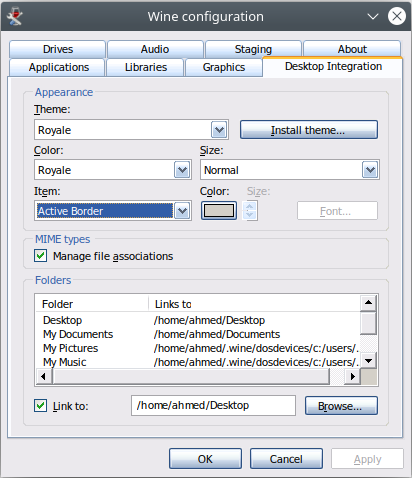Open the Staging tab
The image size is (412, 478).
click(x=253, y=49)
